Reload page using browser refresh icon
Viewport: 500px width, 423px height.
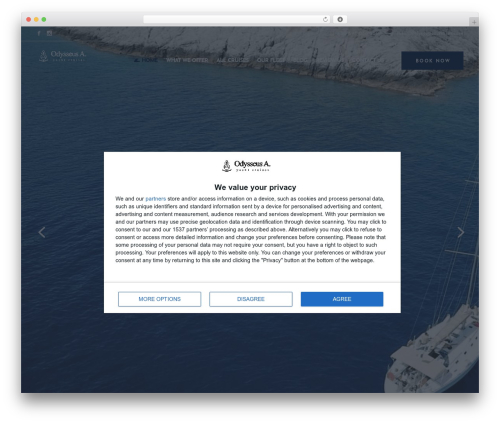[x=325, y=19]
